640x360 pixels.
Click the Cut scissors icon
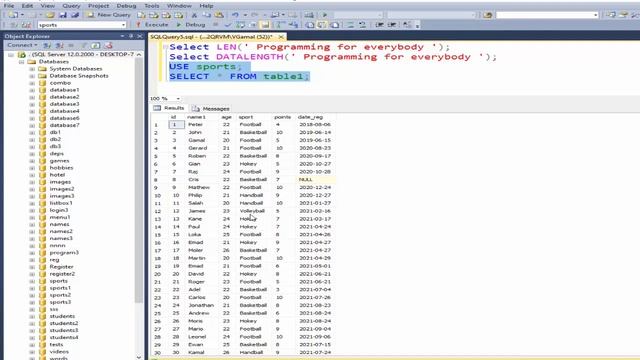[x=194, y=15]
